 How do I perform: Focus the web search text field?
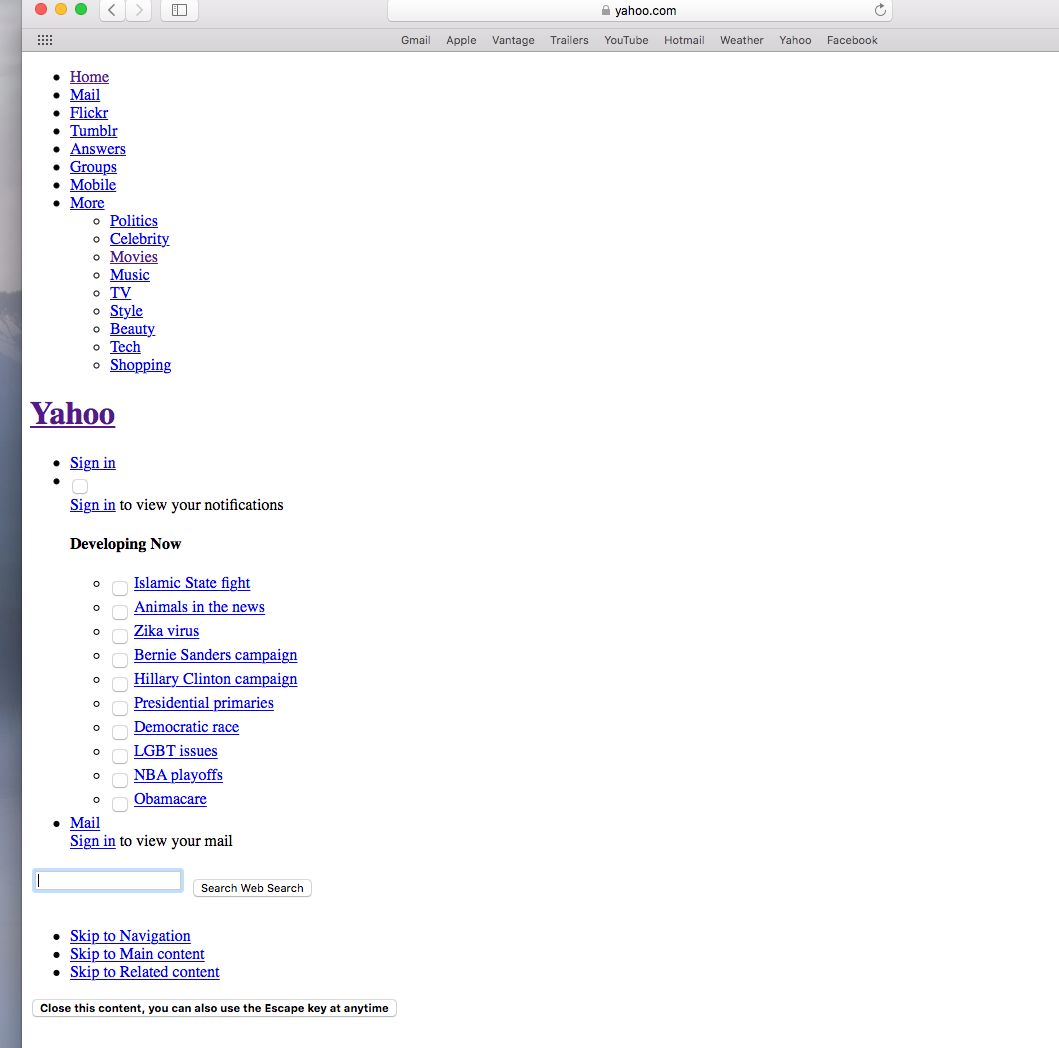pyautogui.click(x=108, y=881)
